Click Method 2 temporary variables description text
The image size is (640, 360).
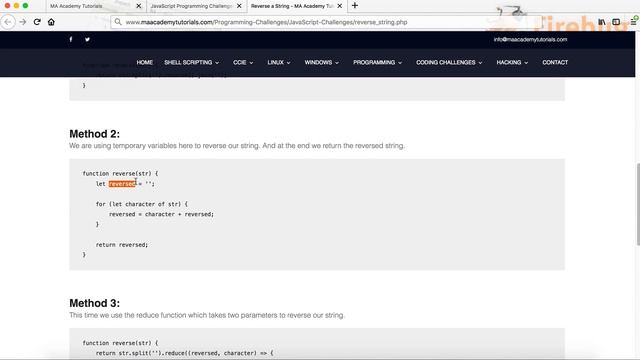click(x=237, y=146)
